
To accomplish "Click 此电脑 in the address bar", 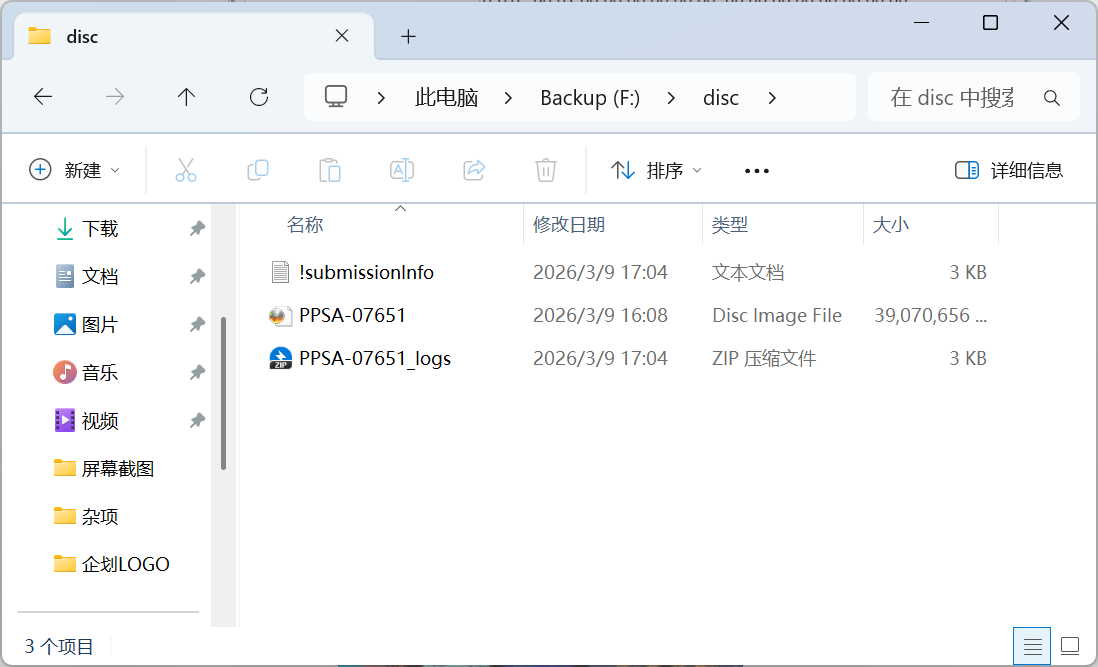I will [447, 97].
